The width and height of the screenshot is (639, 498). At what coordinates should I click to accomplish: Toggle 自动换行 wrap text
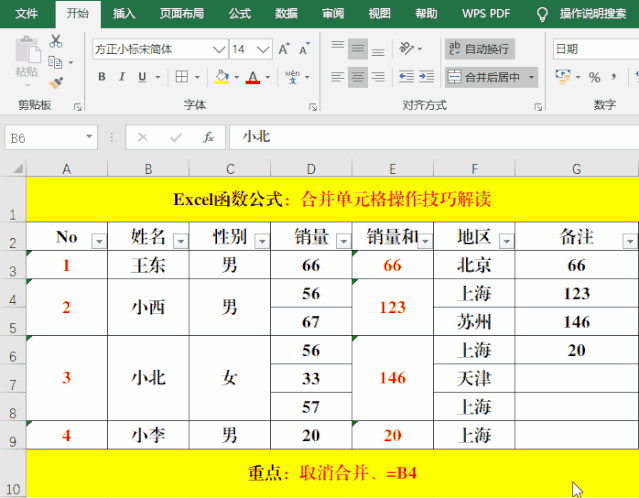[x=480, y=49]
